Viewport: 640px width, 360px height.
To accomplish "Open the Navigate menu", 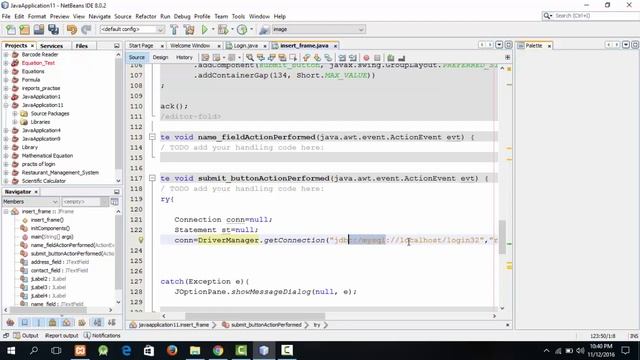I will coord(100,16).
